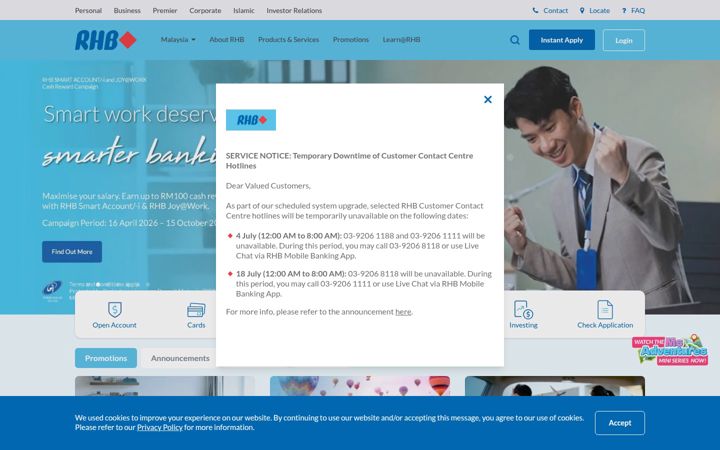The width and height of the screenshot is (720, 450).
Task: Open Products & Services menu
Action: pos(288,40)
